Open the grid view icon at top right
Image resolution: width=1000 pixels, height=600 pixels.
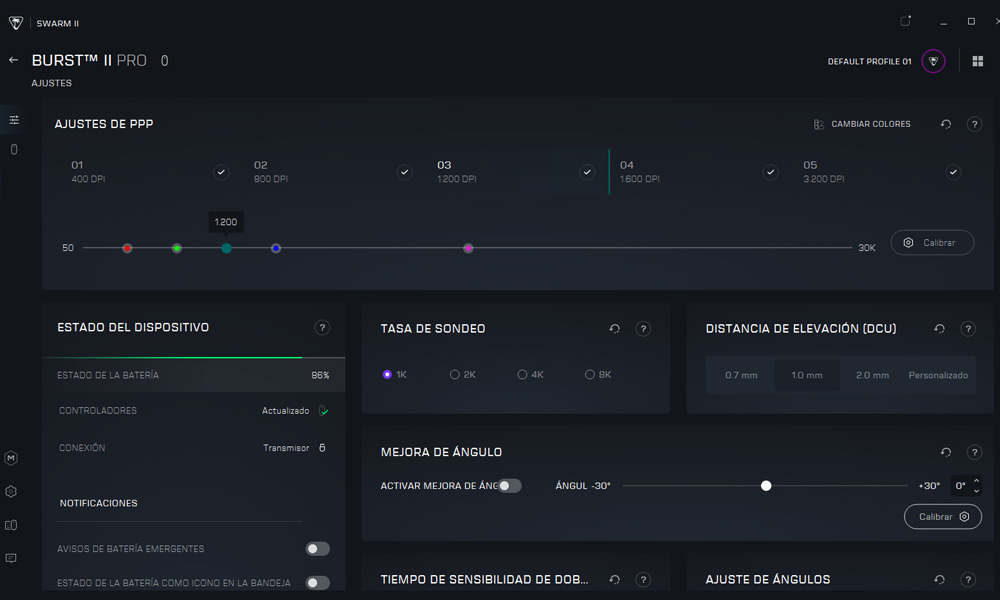[x=977, y=61]
